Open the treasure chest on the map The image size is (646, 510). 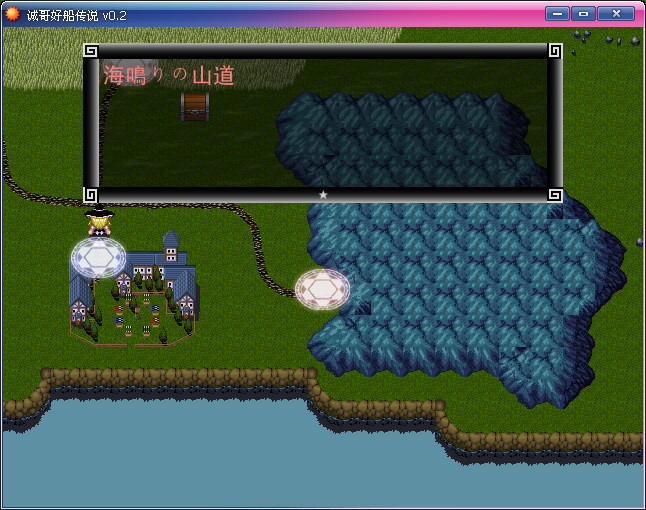pos(195,107)
